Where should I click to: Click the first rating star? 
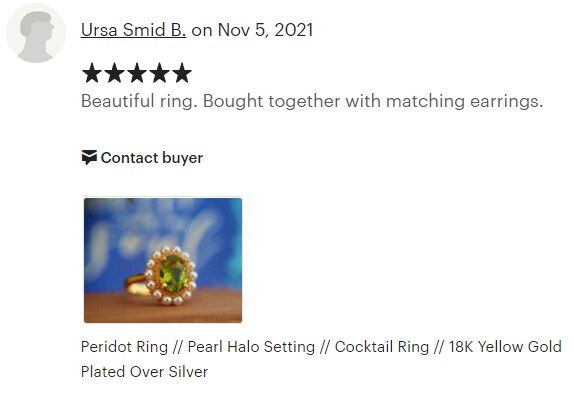92,73
